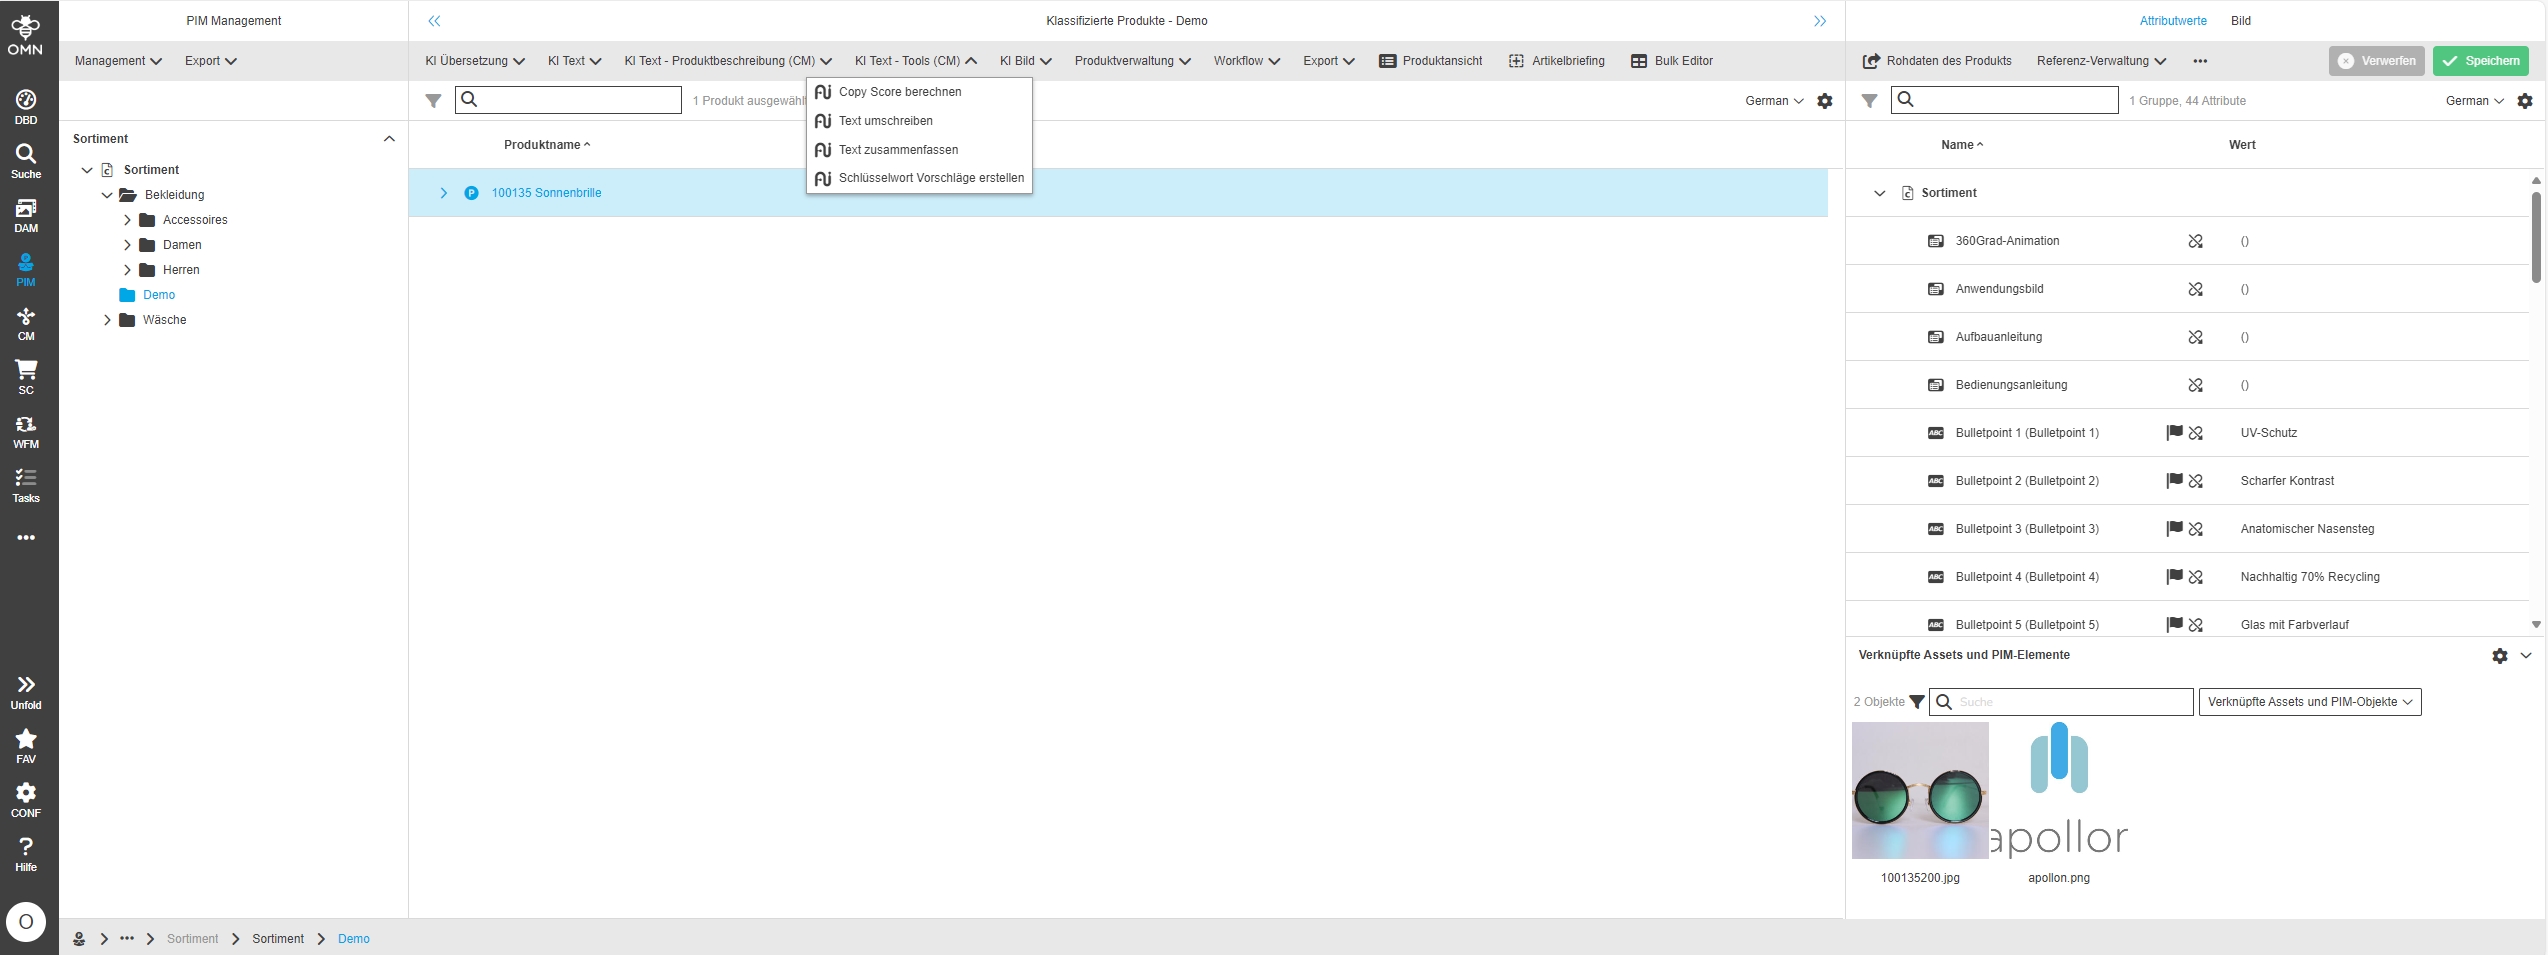Open the WFM workflow module

[26, 431]
